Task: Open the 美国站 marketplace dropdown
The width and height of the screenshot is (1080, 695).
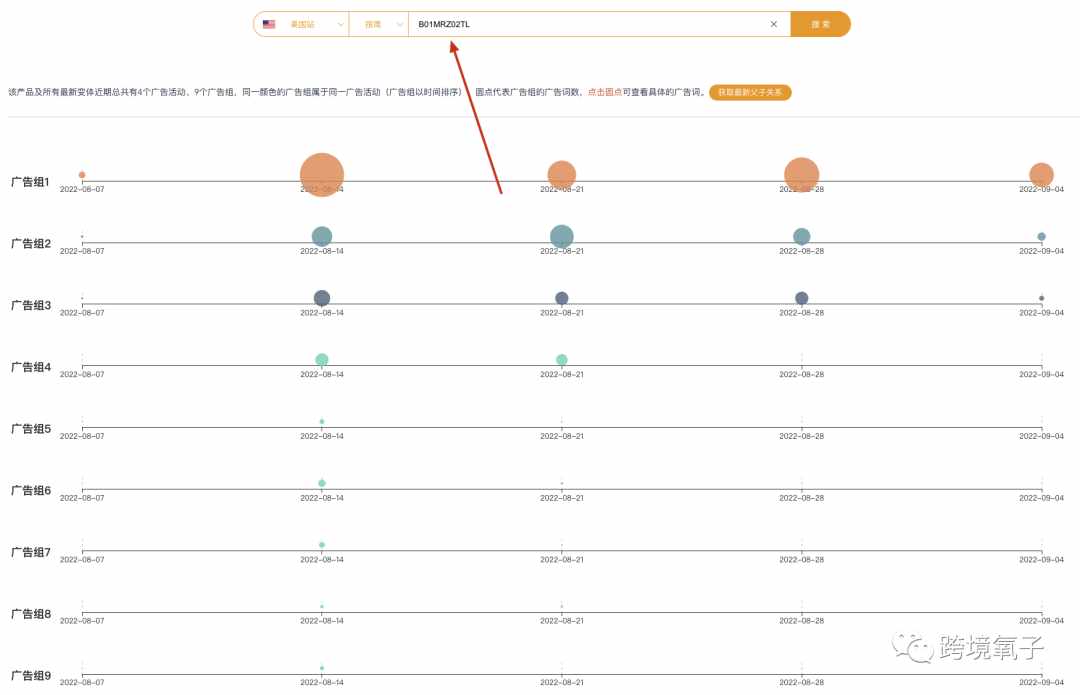Action: tap(302, 24)
